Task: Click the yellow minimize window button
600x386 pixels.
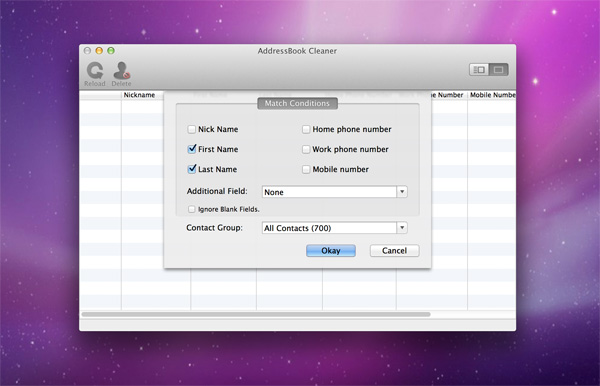Action: (x=99, y=50)
